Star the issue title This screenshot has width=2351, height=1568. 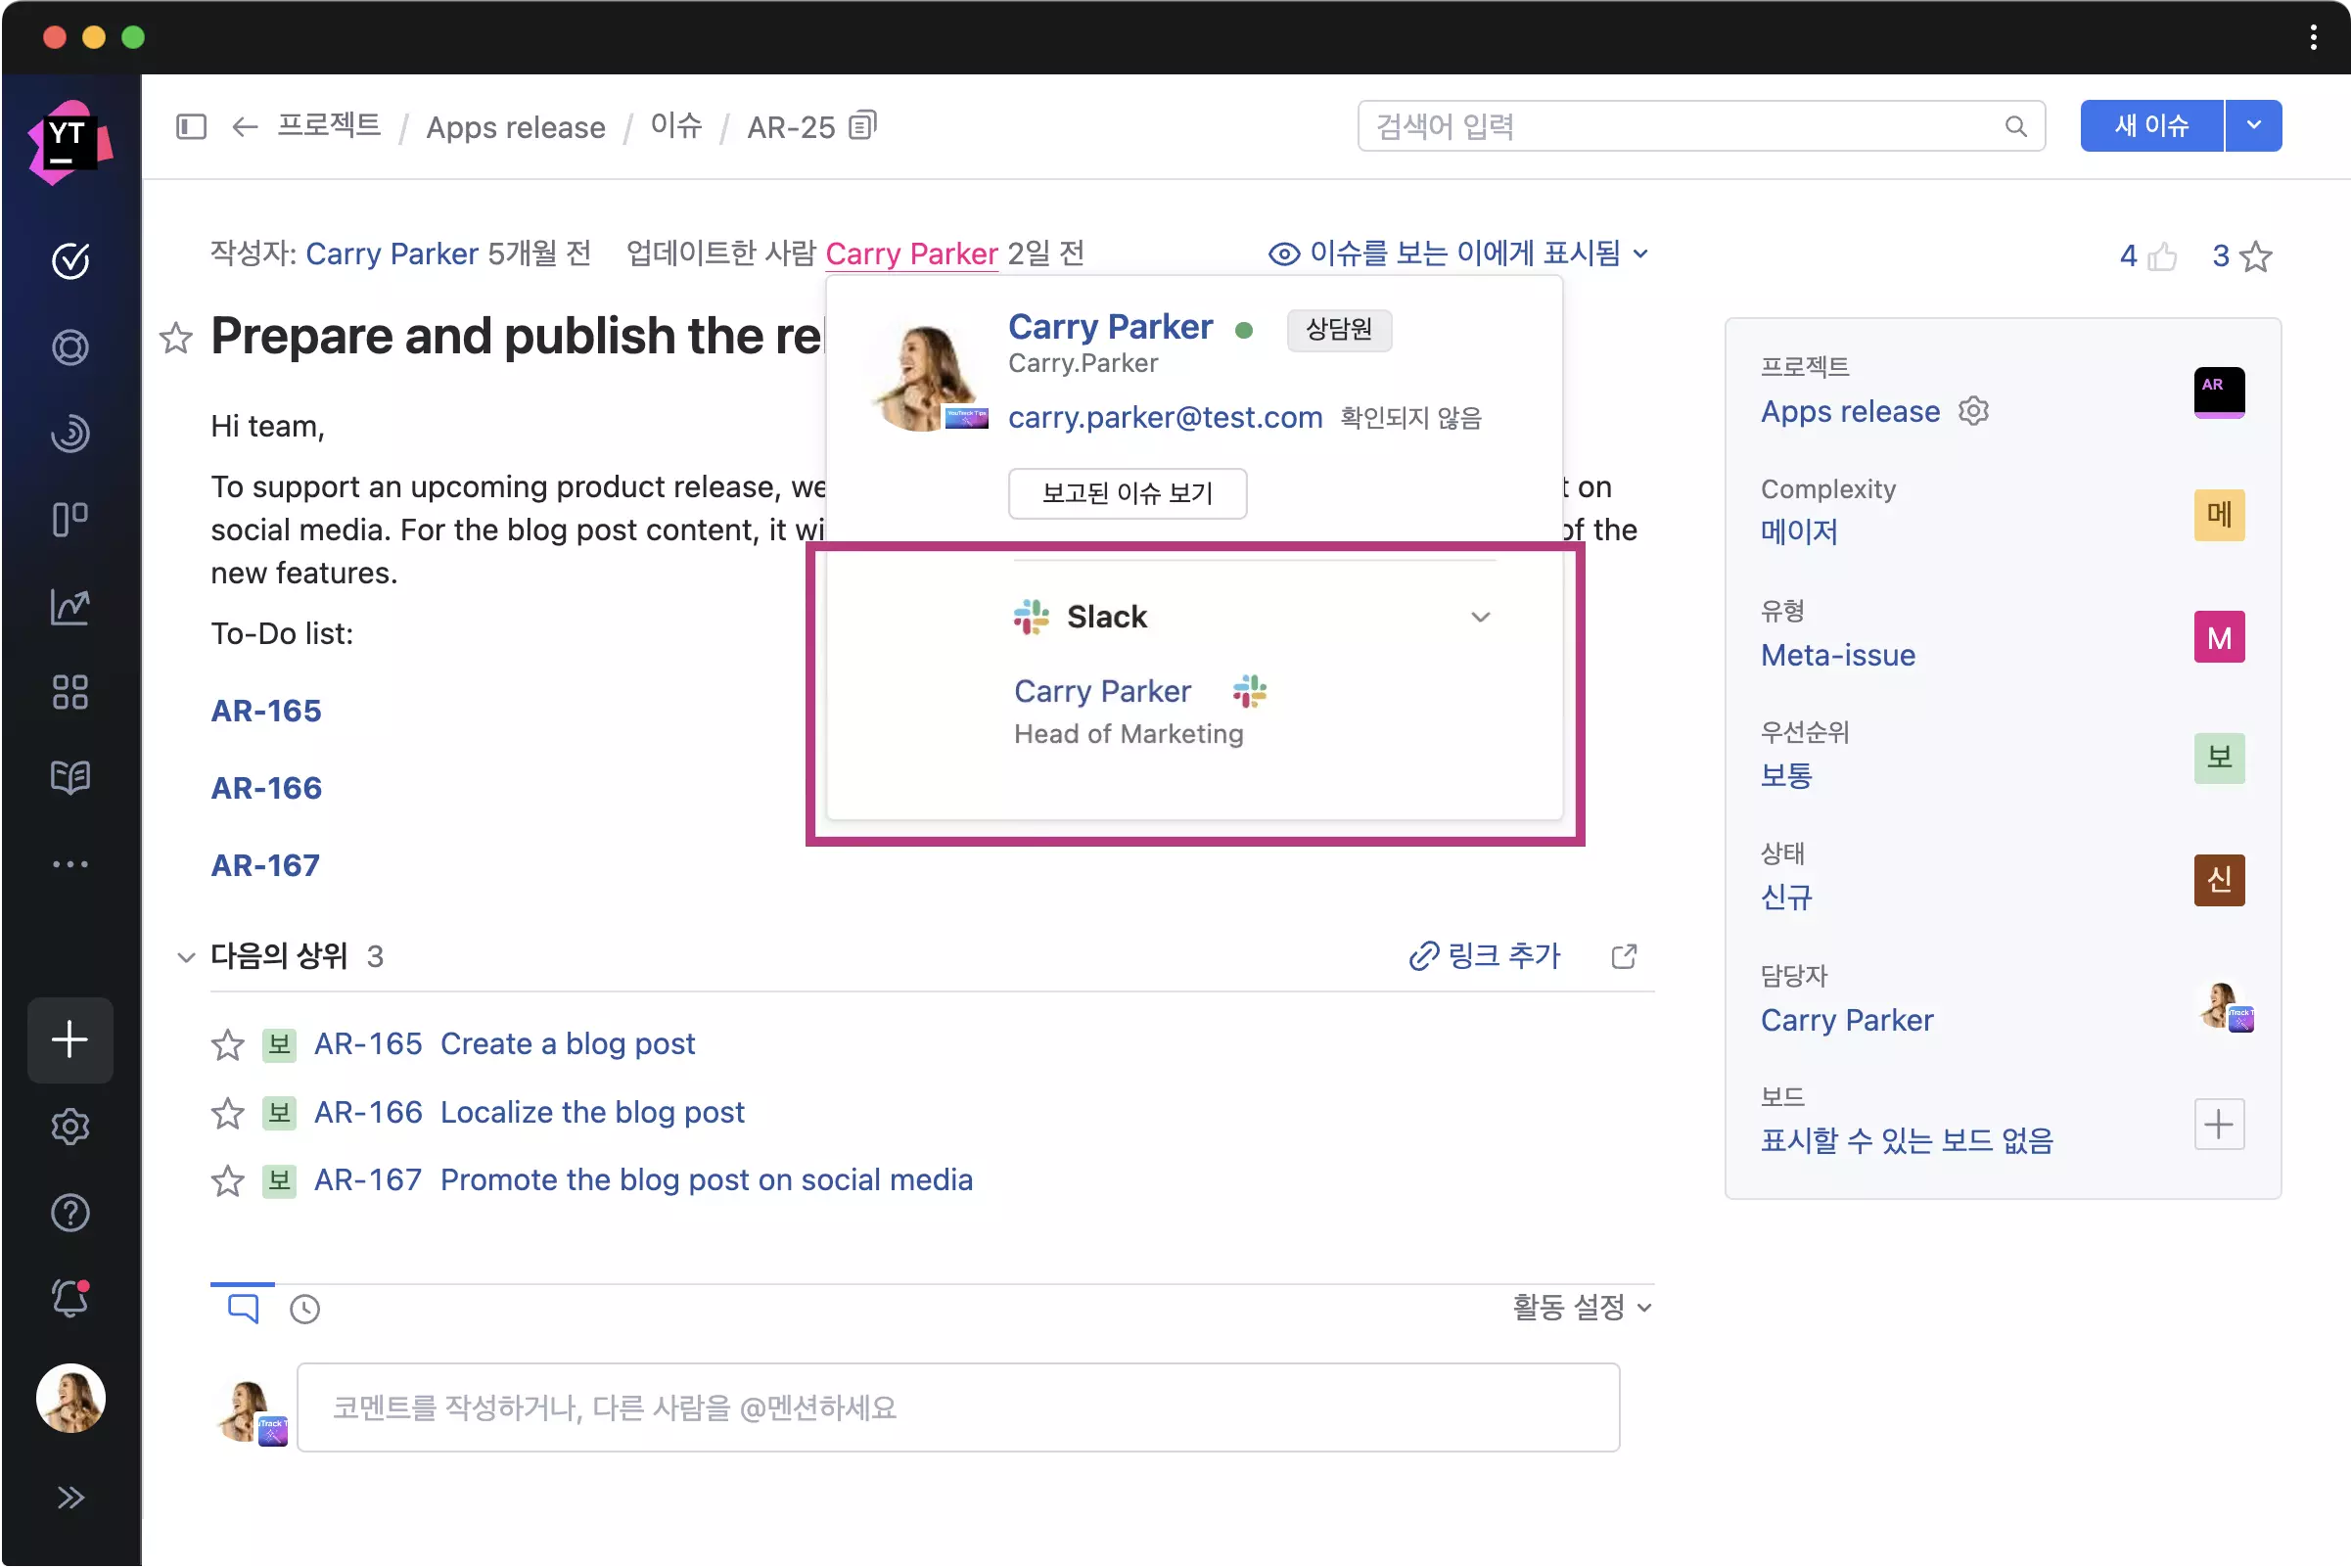[x=176, y=338]
